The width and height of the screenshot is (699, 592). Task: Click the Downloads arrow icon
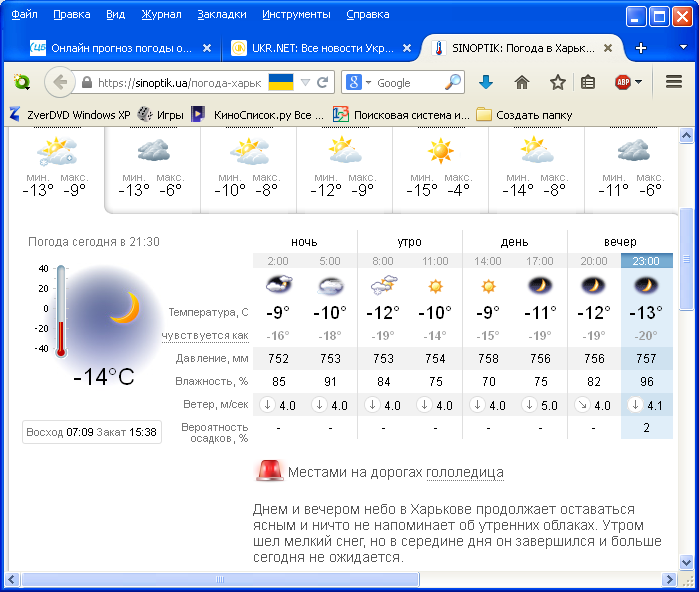486,82
